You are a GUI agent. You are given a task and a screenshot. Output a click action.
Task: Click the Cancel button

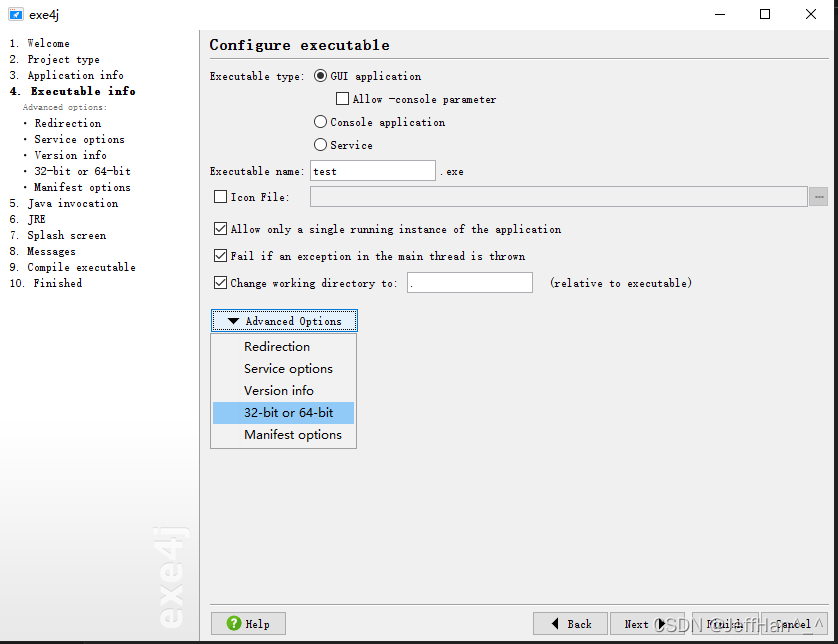coord(794,624)
